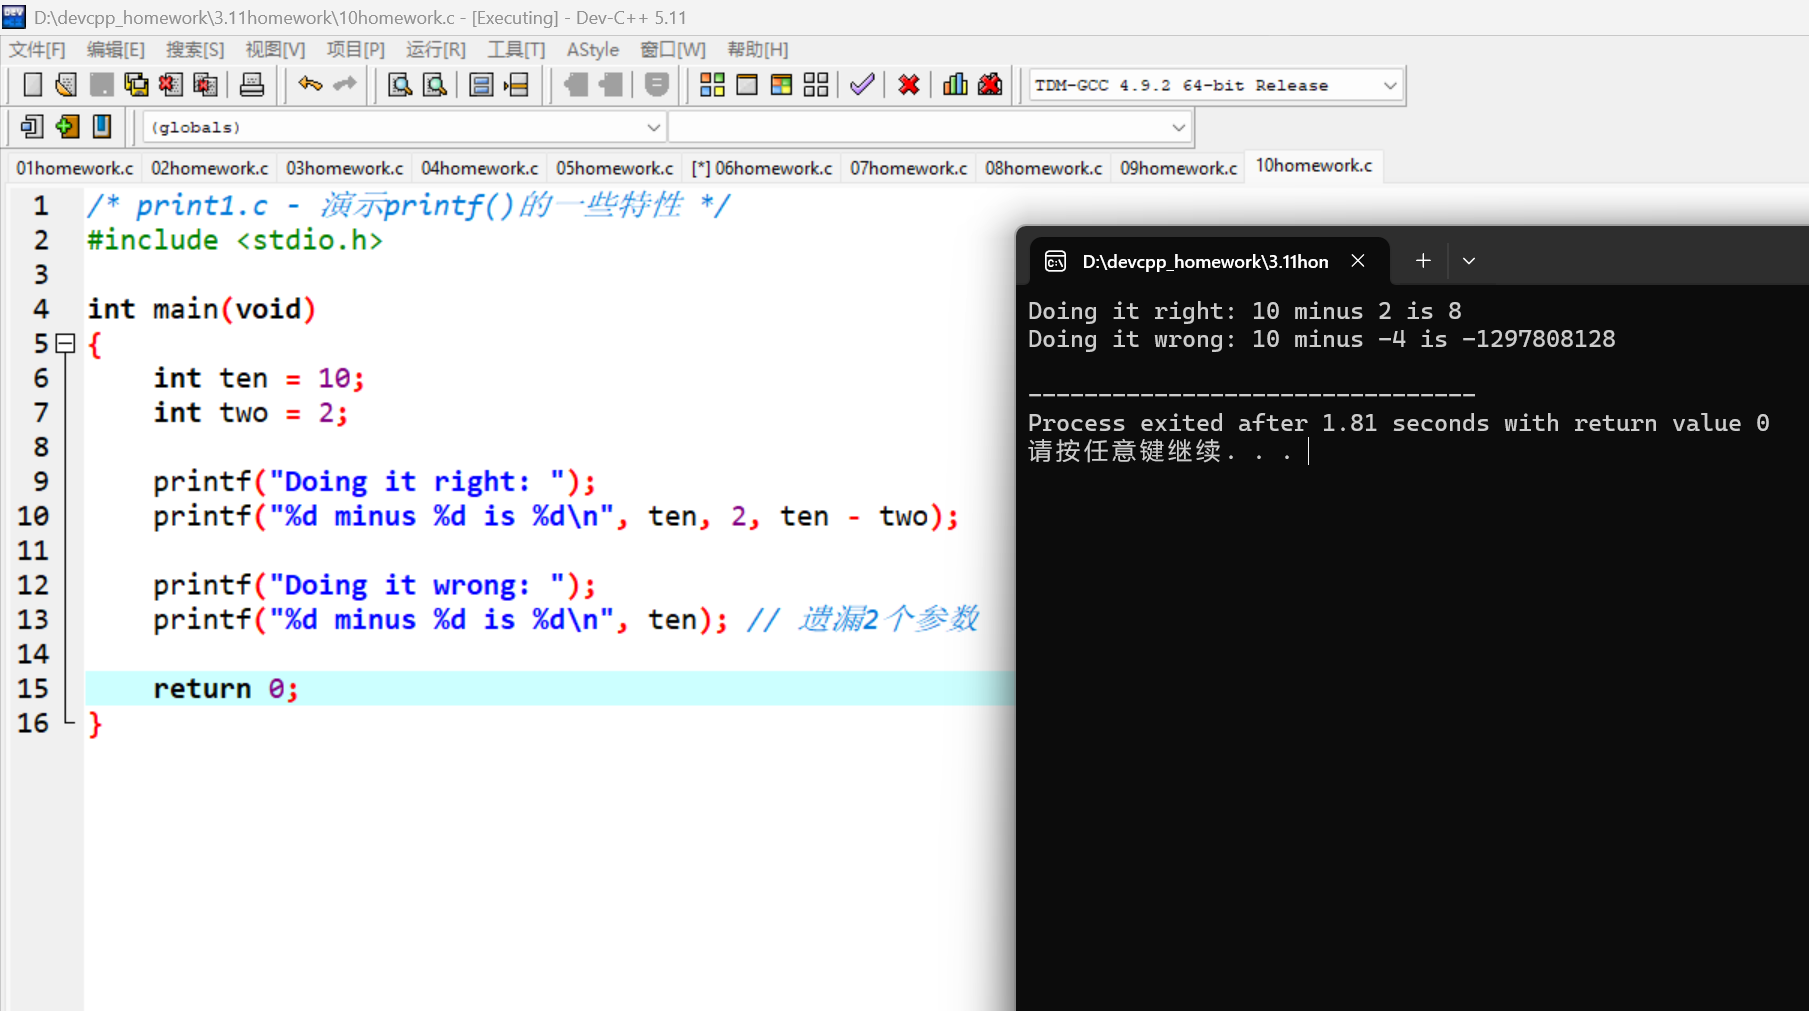Open Find with first magnifier icon

click(x=400, y=85)
